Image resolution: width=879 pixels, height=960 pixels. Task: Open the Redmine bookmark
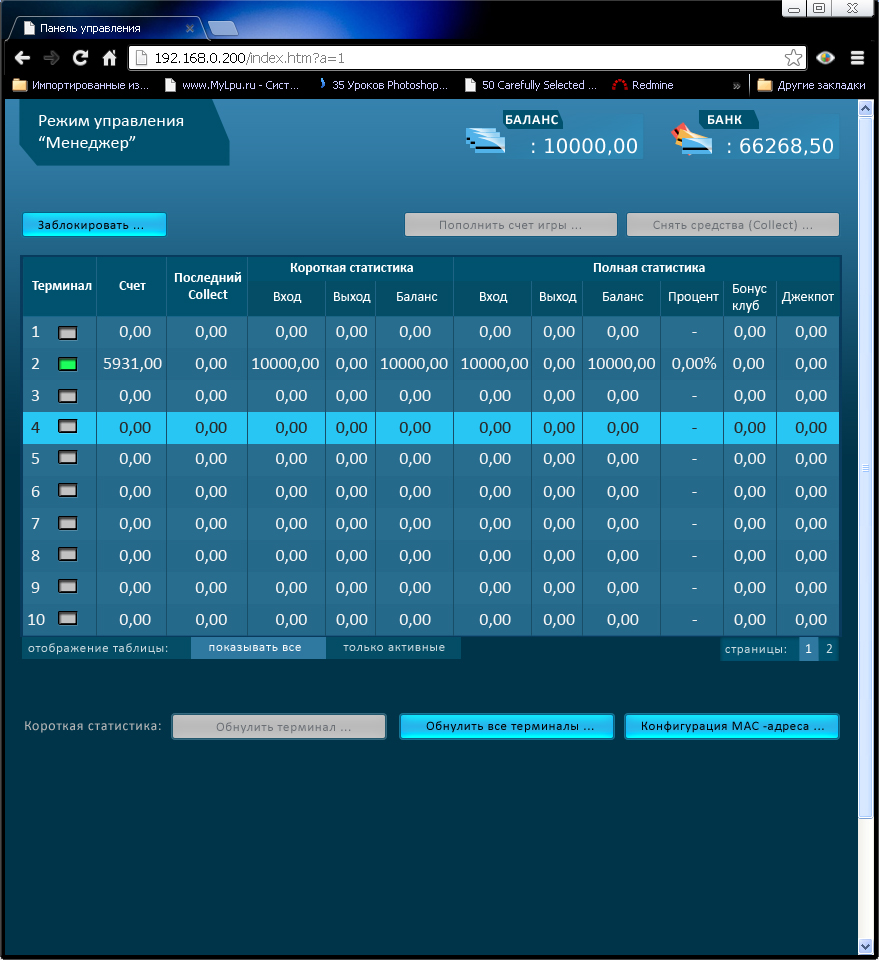(643, 85)
